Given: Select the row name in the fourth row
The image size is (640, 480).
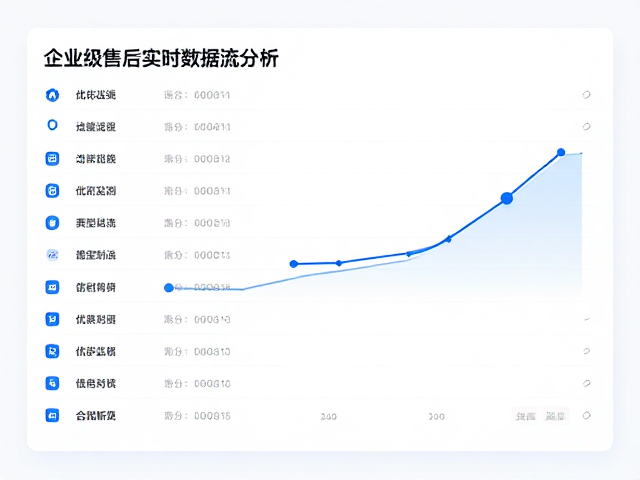Looking at the screenshot, I should tap(96, 191).
